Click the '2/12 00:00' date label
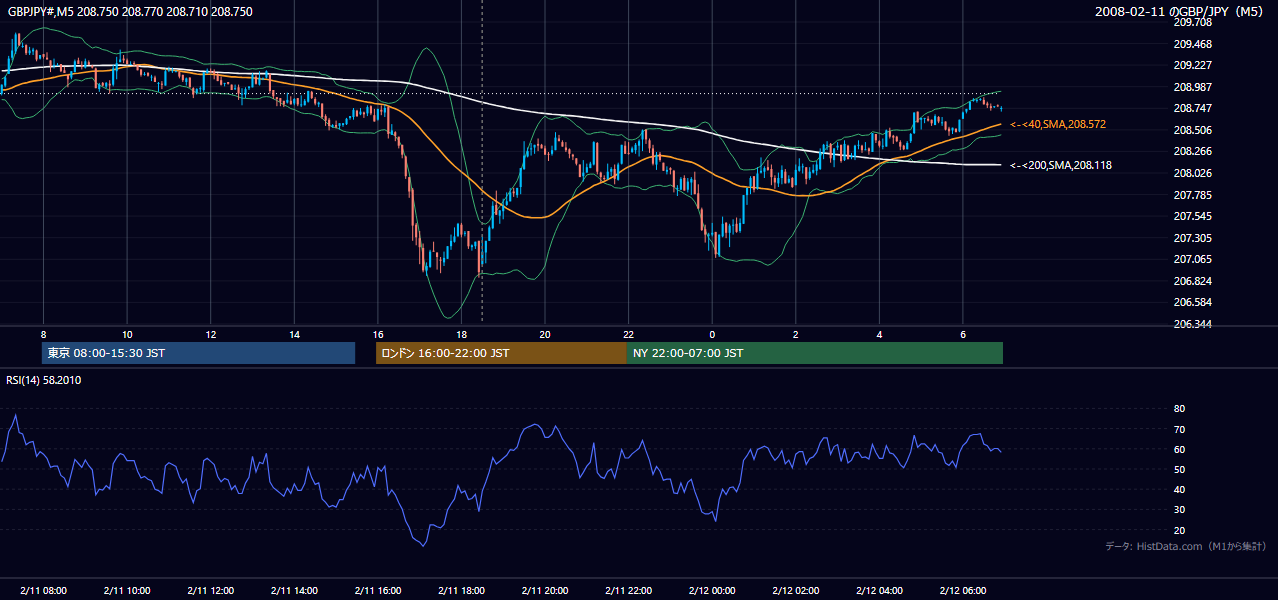The image size is (1278, 600). (x=712, y=590)
